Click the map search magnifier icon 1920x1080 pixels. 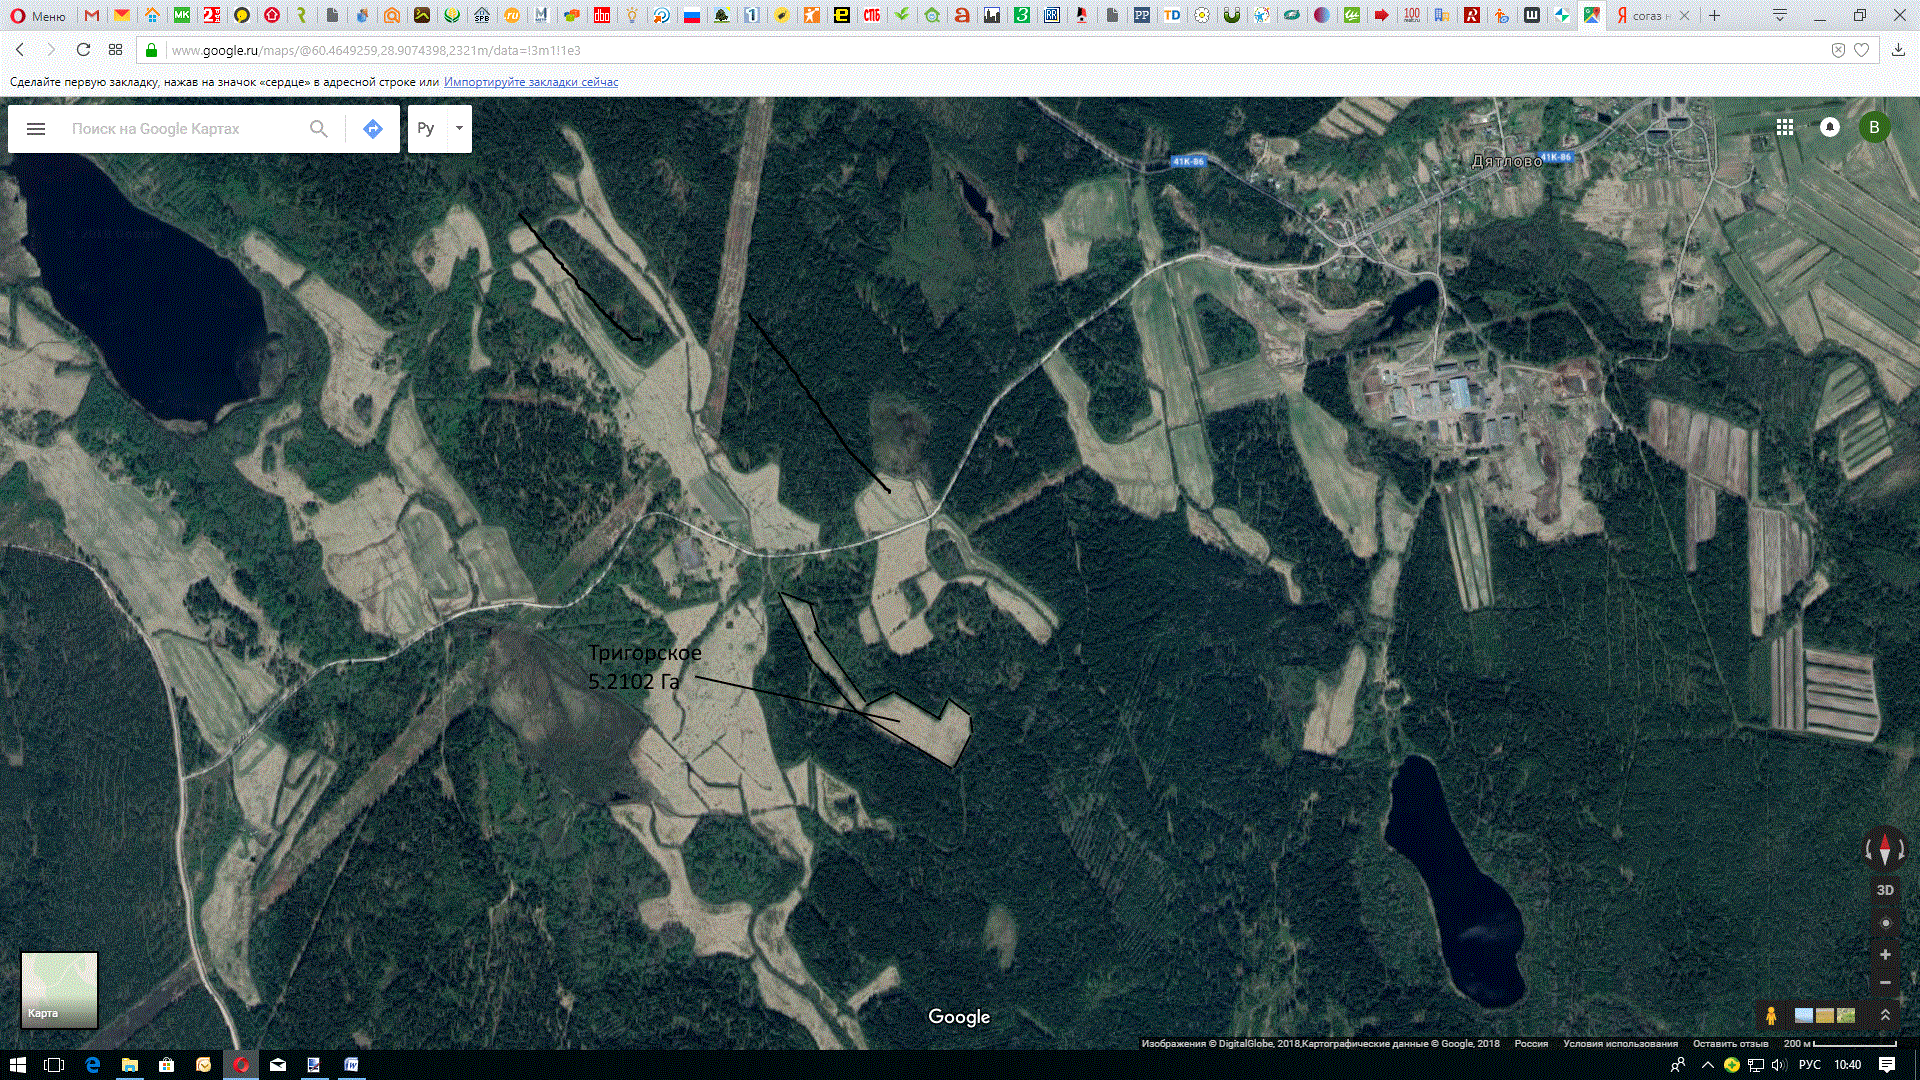319,129
